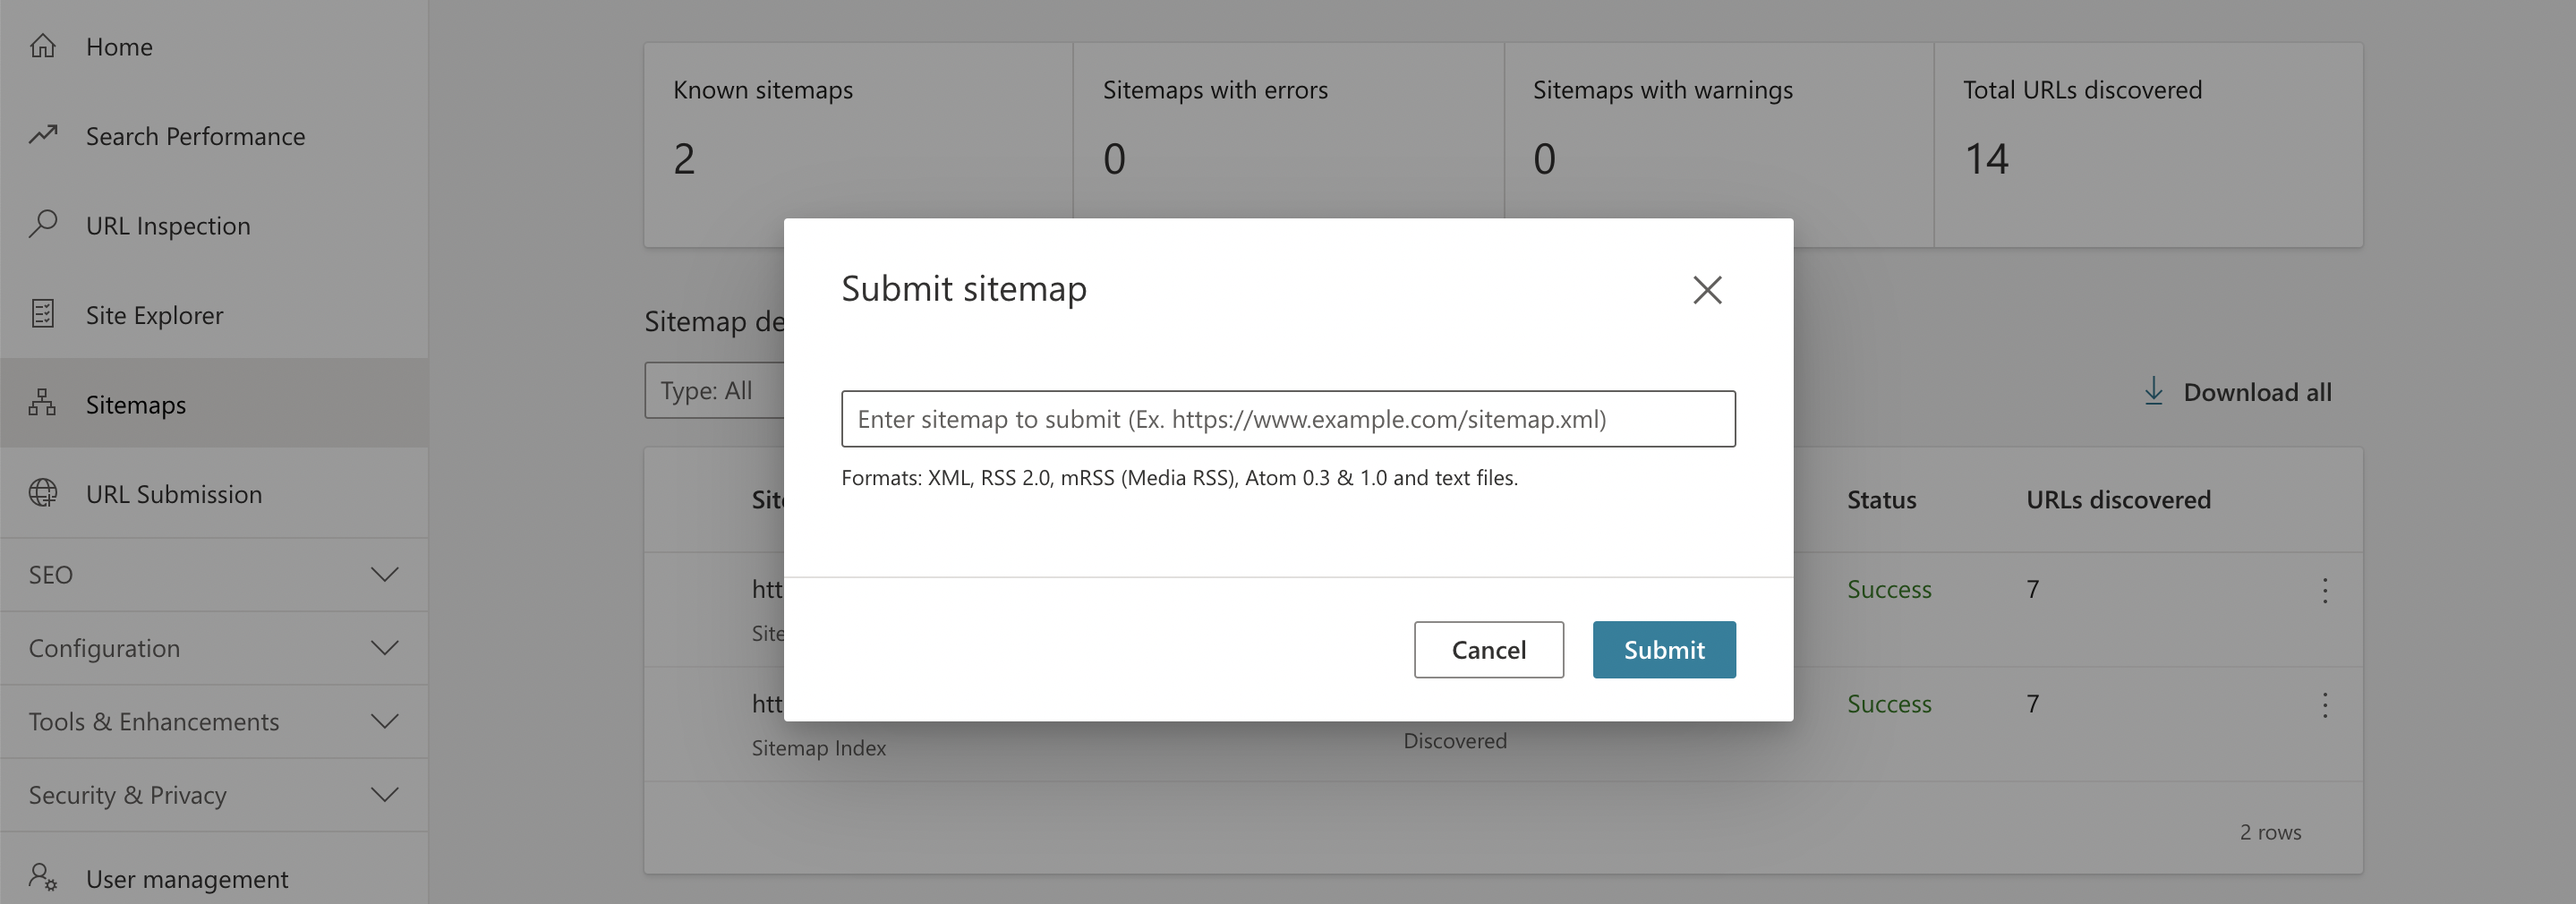The image size is (2576, 904).
Task: Select Sitemaps in the sidebar
Action: (x=214, y=404)
